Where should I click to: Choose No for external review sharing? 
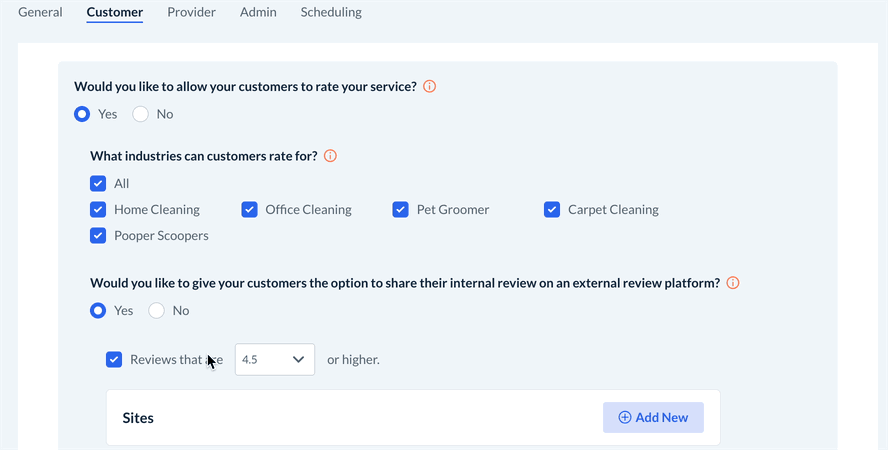157,311
